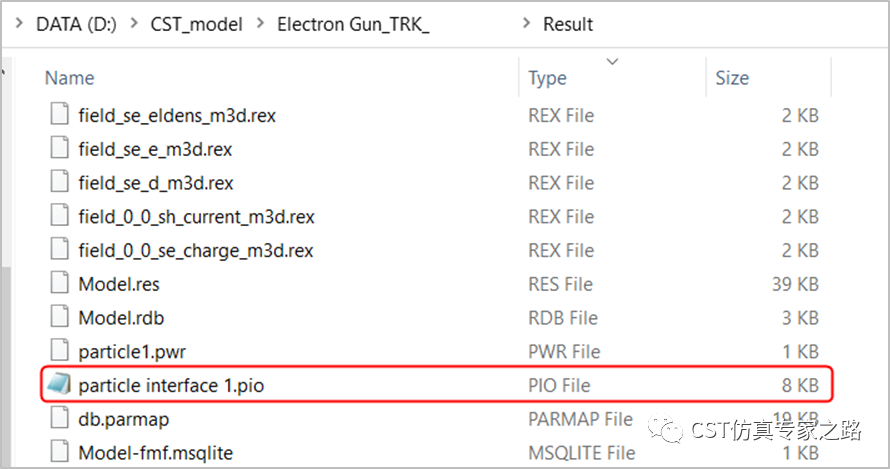Sort files by Type column header
The height and width of the screenshot is (469, 890).
tap(547, 78)
